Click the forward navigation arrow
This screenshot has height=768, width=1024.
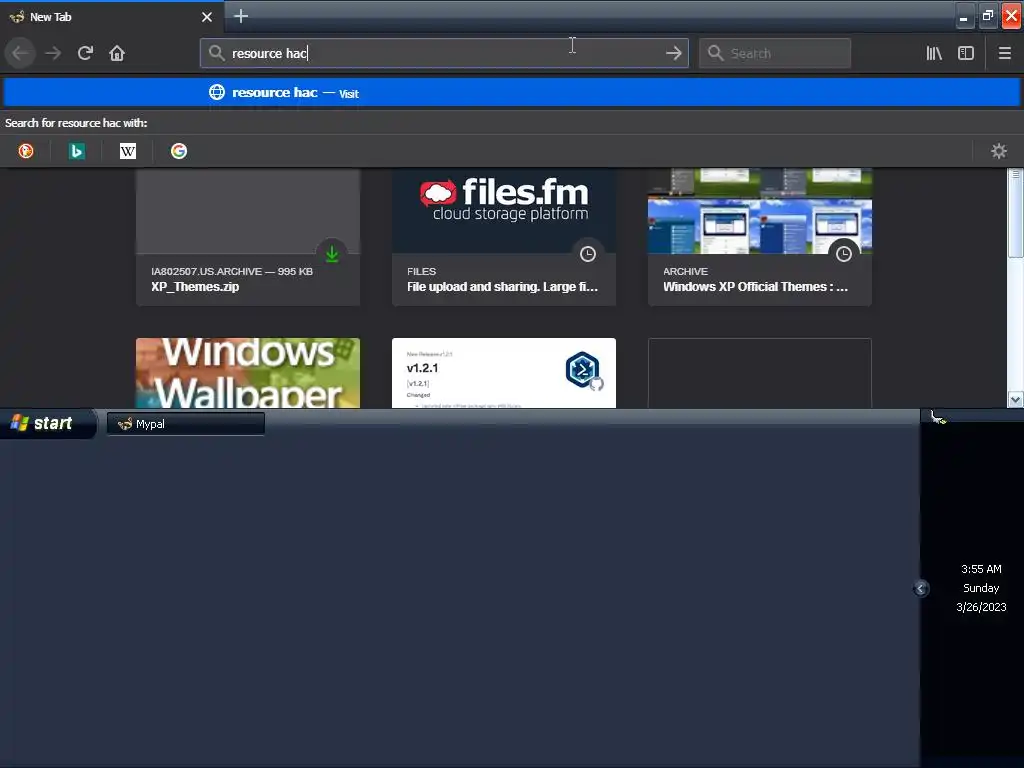pyautogui.click(x=53, y=53)
